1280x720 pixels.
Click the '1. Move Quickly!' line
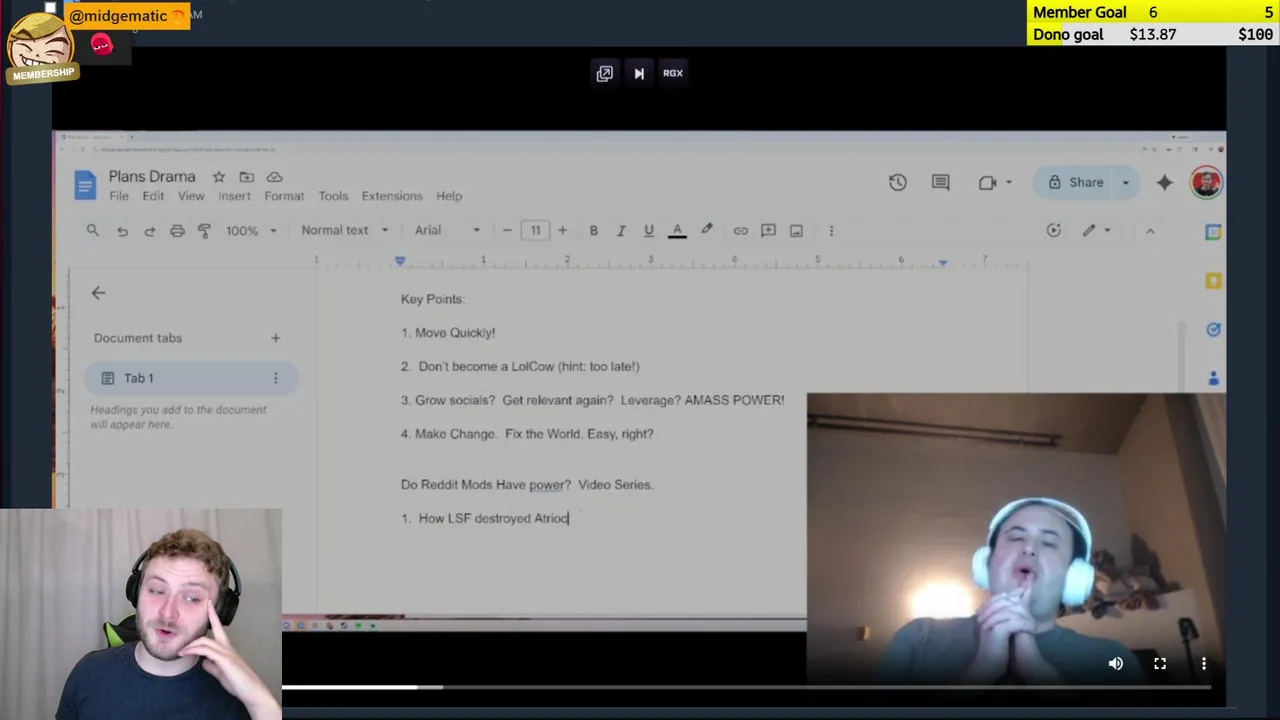(x=448, y=332)
